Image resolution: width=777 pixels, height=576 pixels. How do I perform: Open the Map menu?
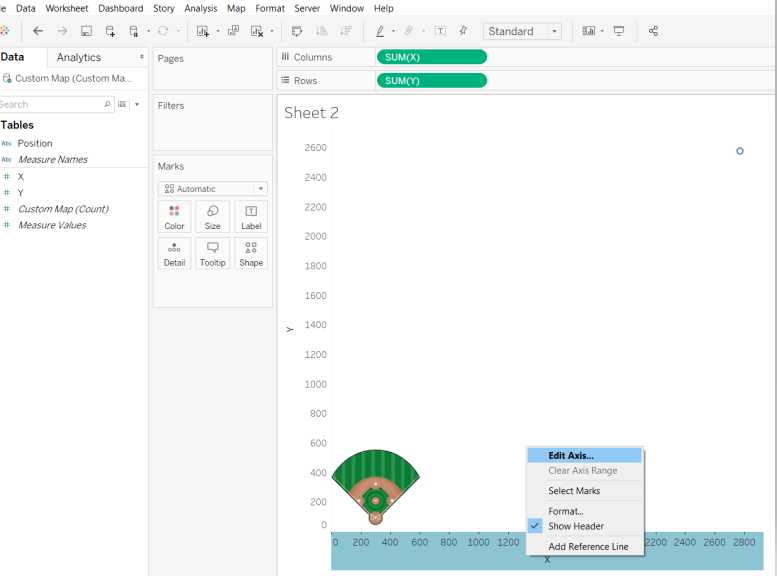tap(236, 8)
